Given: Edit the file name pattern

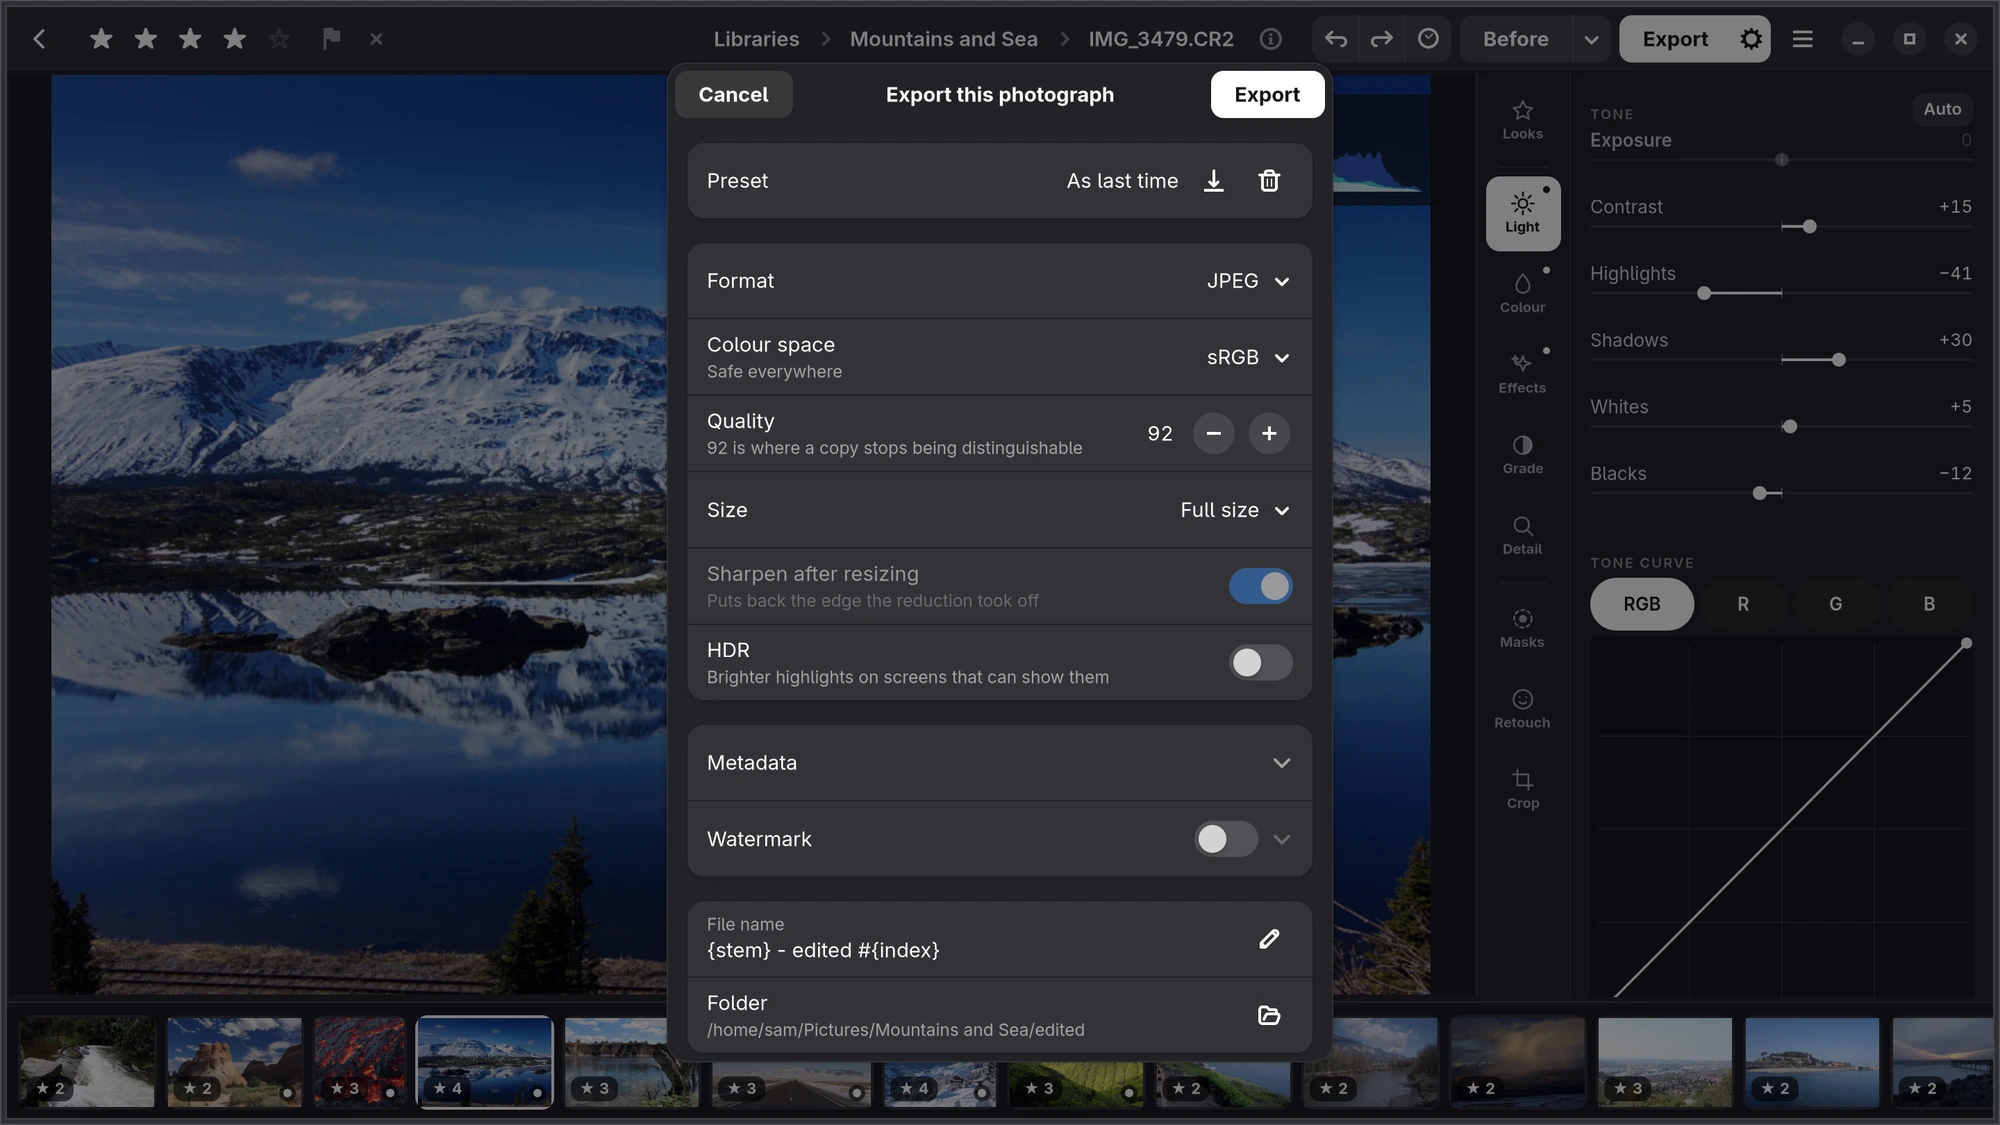Looking at the screenshot, I should [x=1269, y=939].
